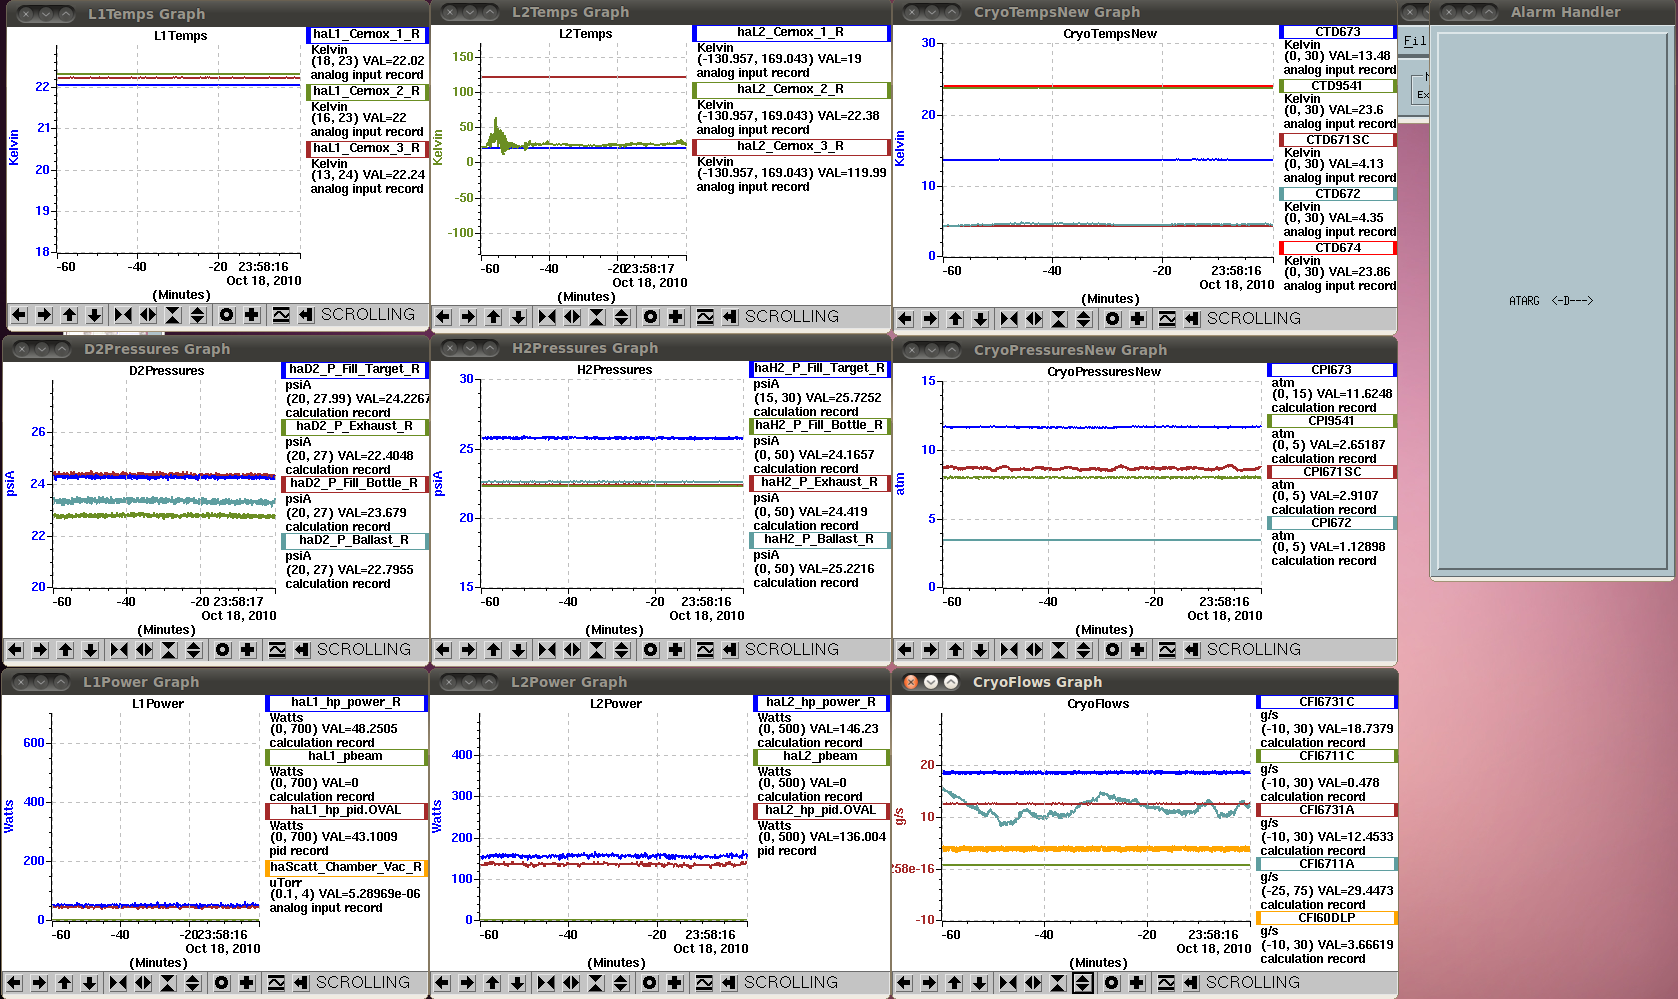Close the CryoFlows Graph window
The width and height of the screenshot is (1678, 999).
(x=911, y=682)
